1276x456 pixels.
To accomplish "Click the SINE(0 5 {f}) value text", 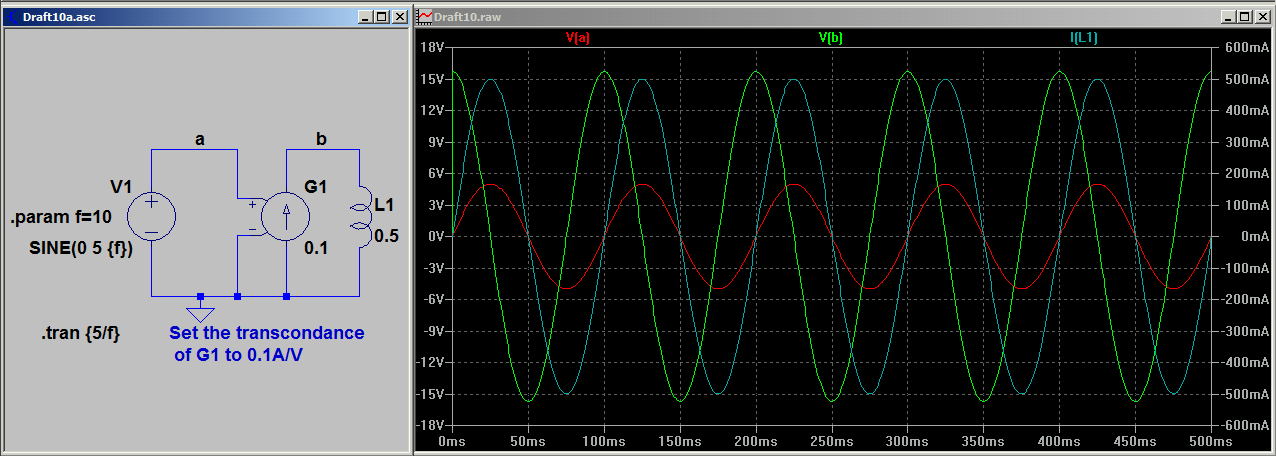I will tap(82, 249).
